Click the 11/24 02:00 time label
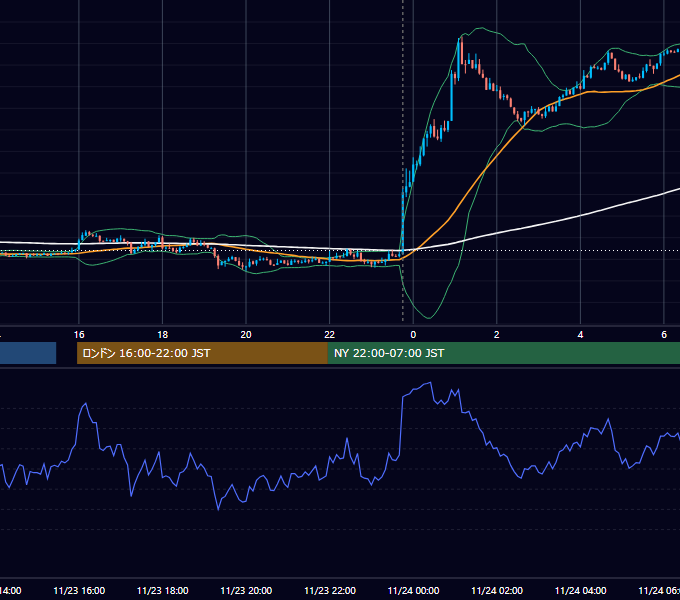 497,590
